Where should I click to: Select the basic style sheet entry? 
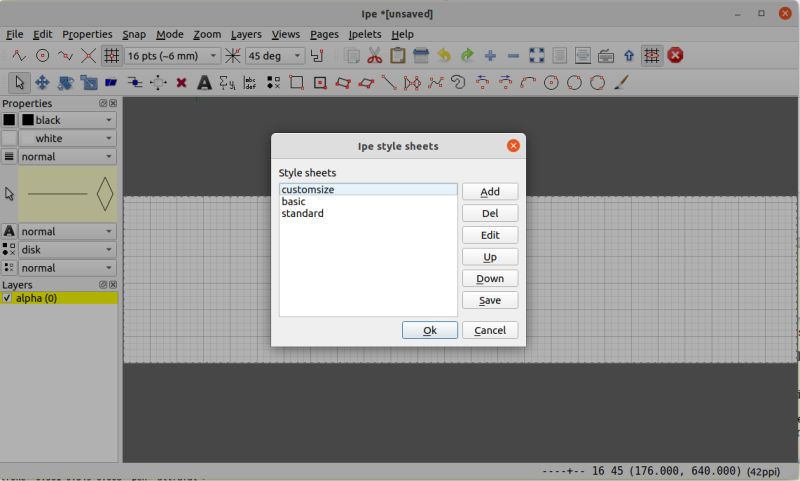pos(368,201)
